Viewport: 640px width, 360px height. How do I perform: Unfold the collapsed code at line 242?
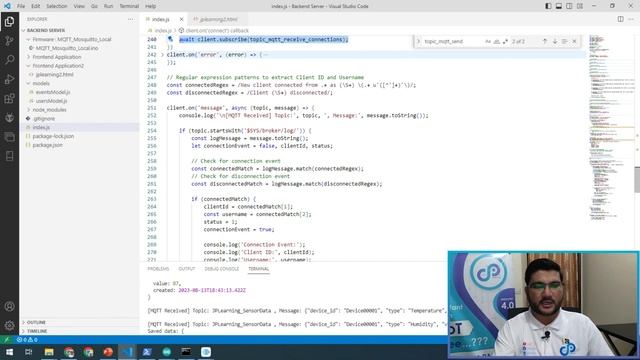pos(162,55)
